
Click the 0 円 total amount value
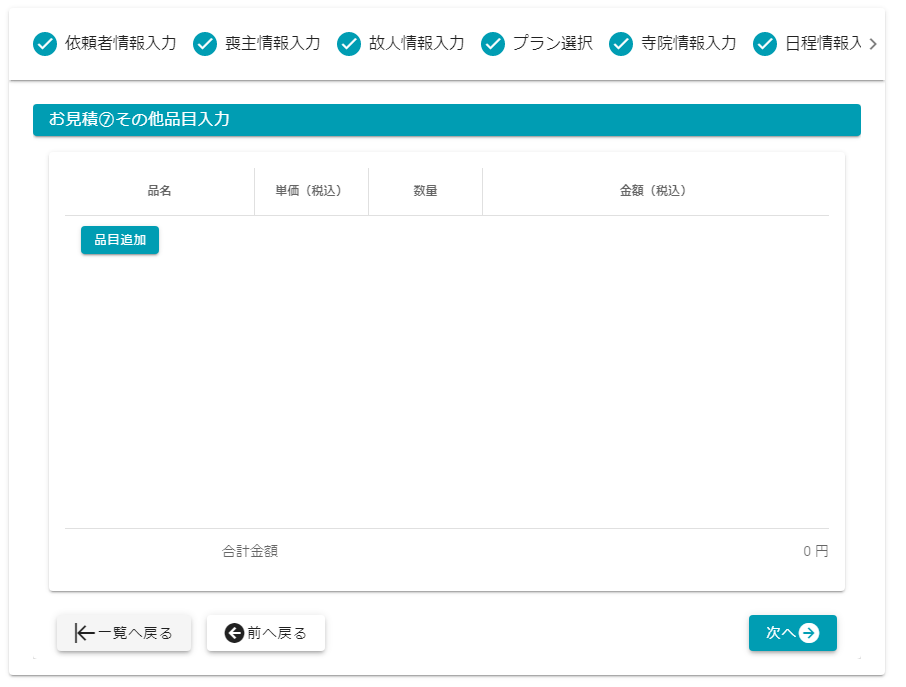[x=815, y=551]
